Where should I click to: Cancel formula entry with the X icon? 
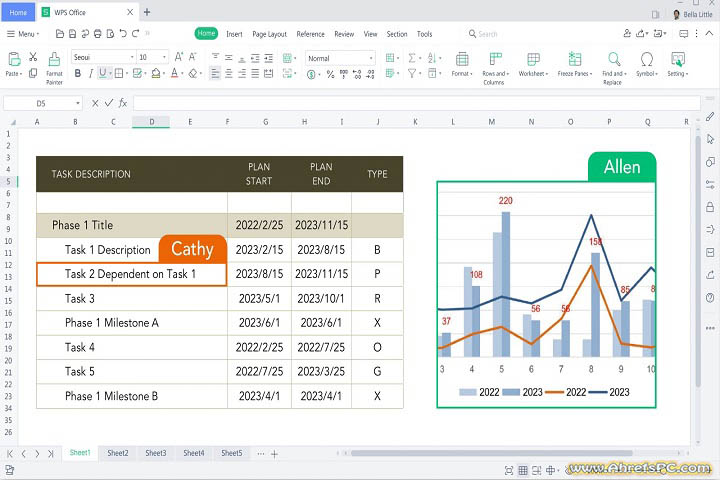95,103
